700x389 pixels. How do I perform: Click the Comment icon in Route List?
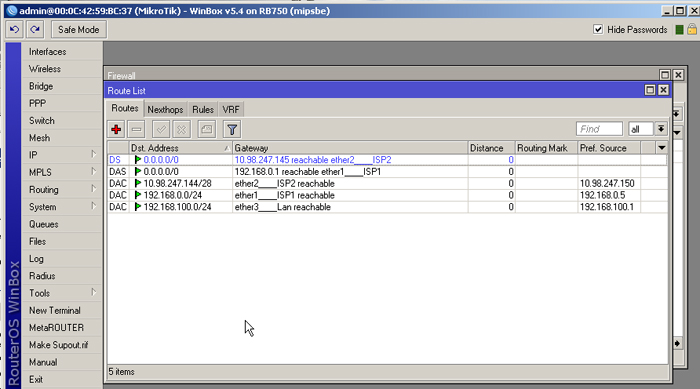point(206,130)
